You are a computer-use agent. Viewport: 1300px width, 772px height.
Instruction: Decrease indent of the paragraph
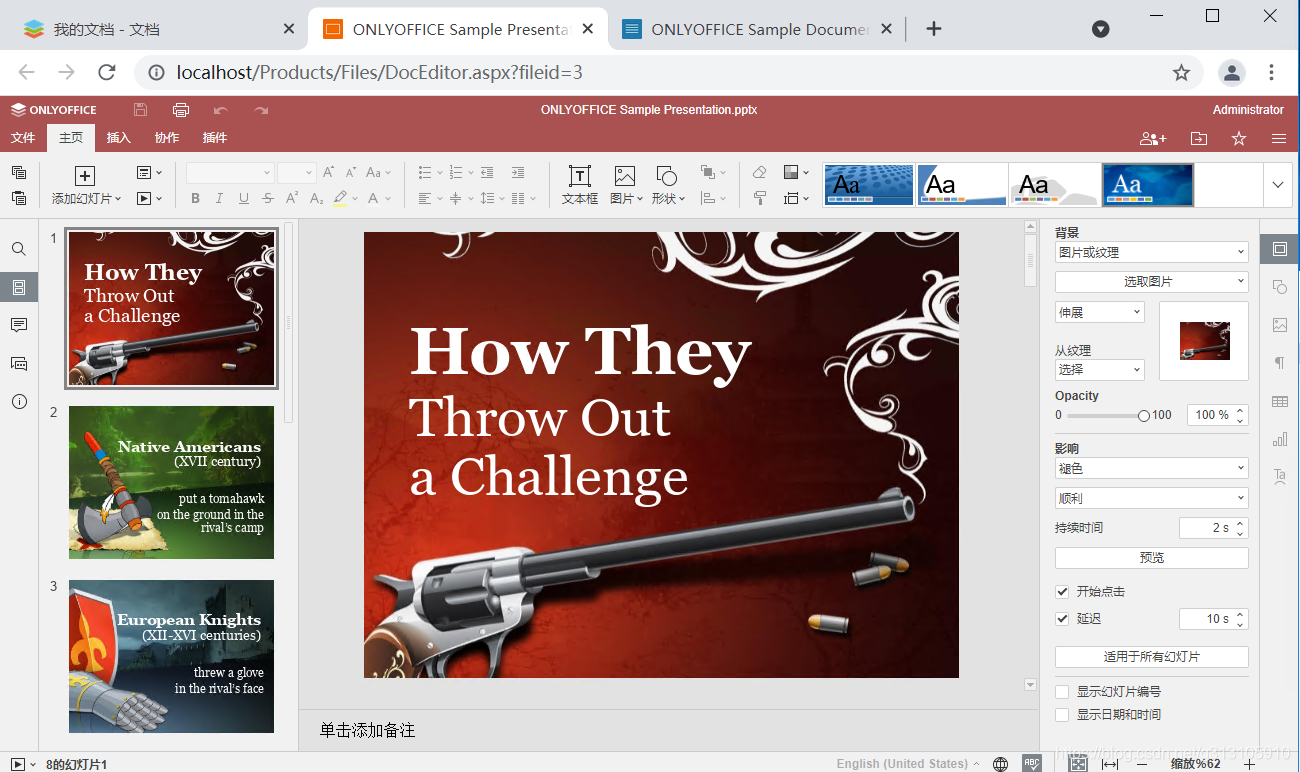487,173
